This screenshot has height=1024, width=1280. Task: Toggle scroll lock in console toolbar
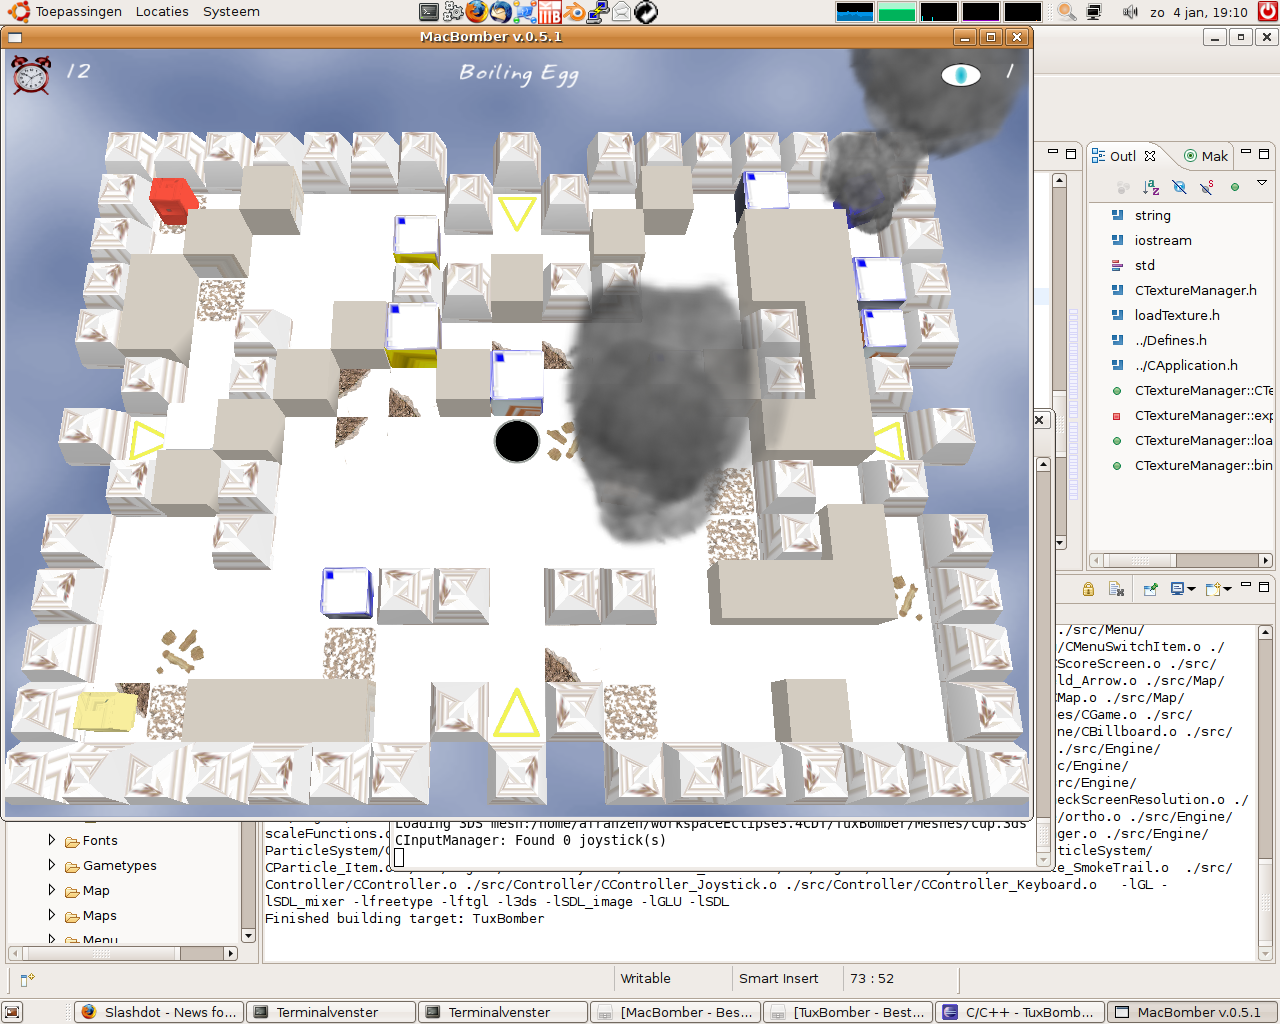[1088, 589]
